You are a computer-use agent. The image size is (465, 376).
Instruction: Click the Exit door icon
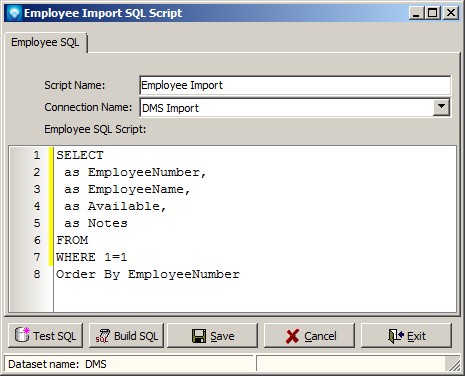pyautogui.click(x=396, y=336)
